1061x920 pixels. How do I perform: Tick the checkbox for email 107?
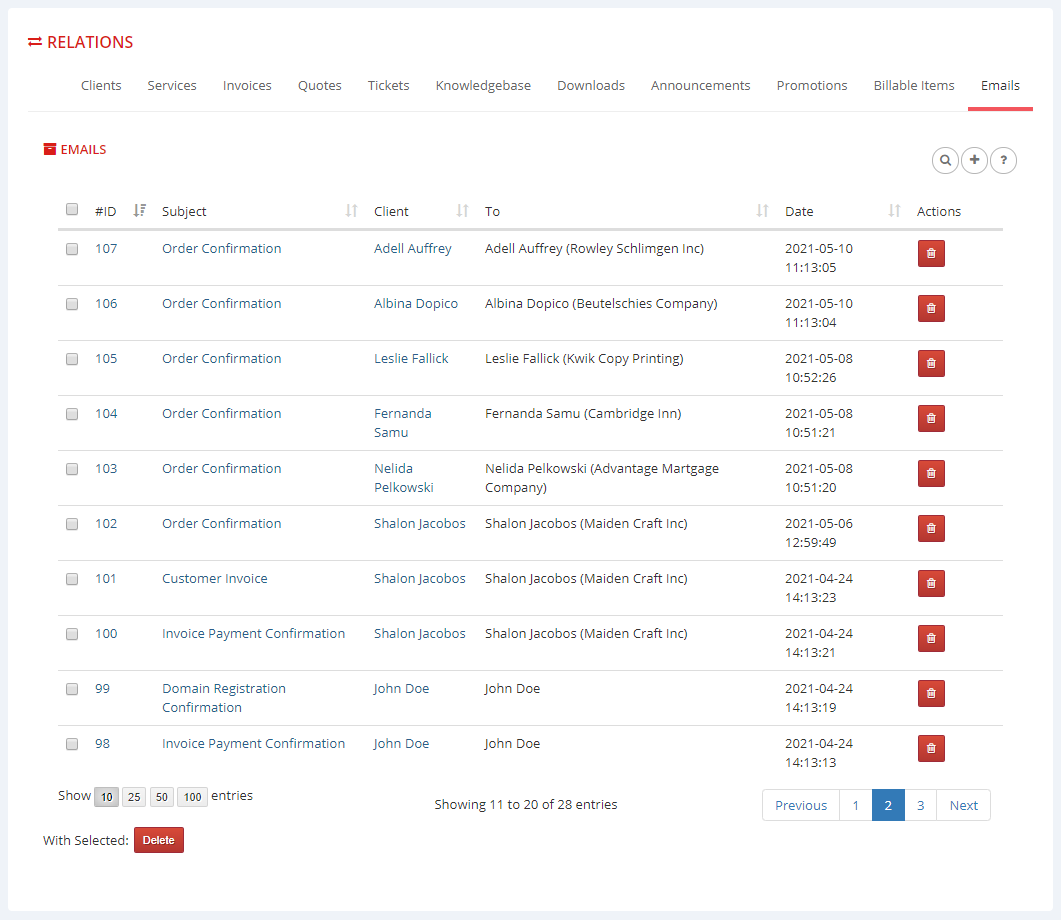click(71, 249)
